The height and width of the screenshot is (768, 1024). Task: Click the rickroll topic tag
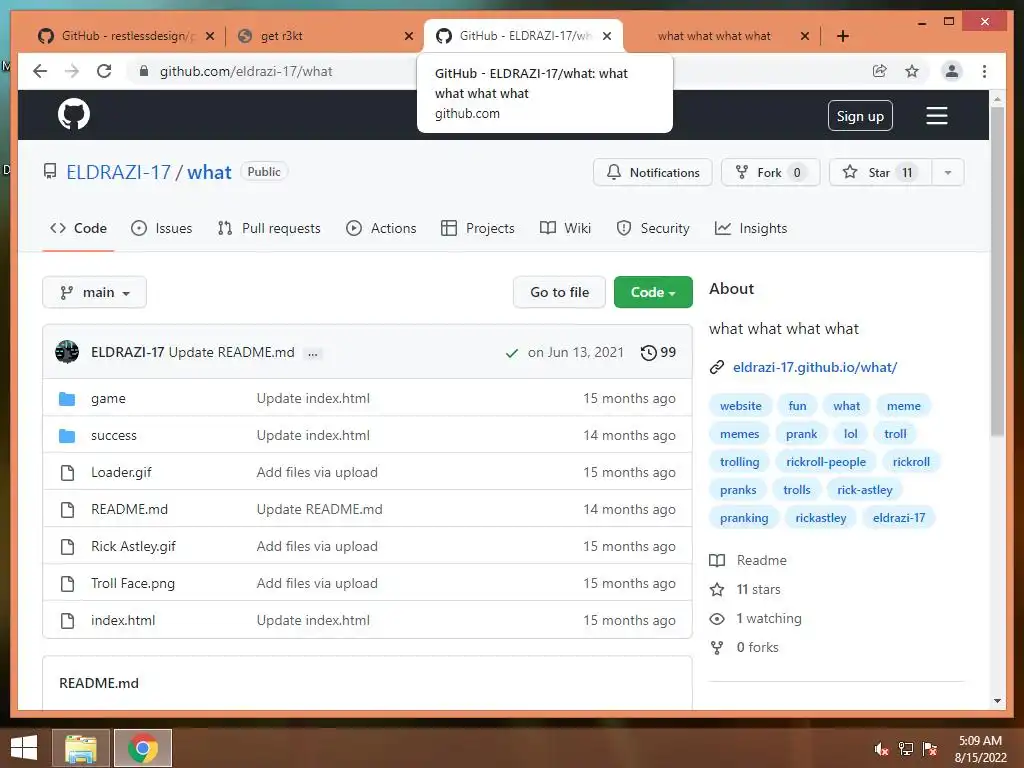911,462
